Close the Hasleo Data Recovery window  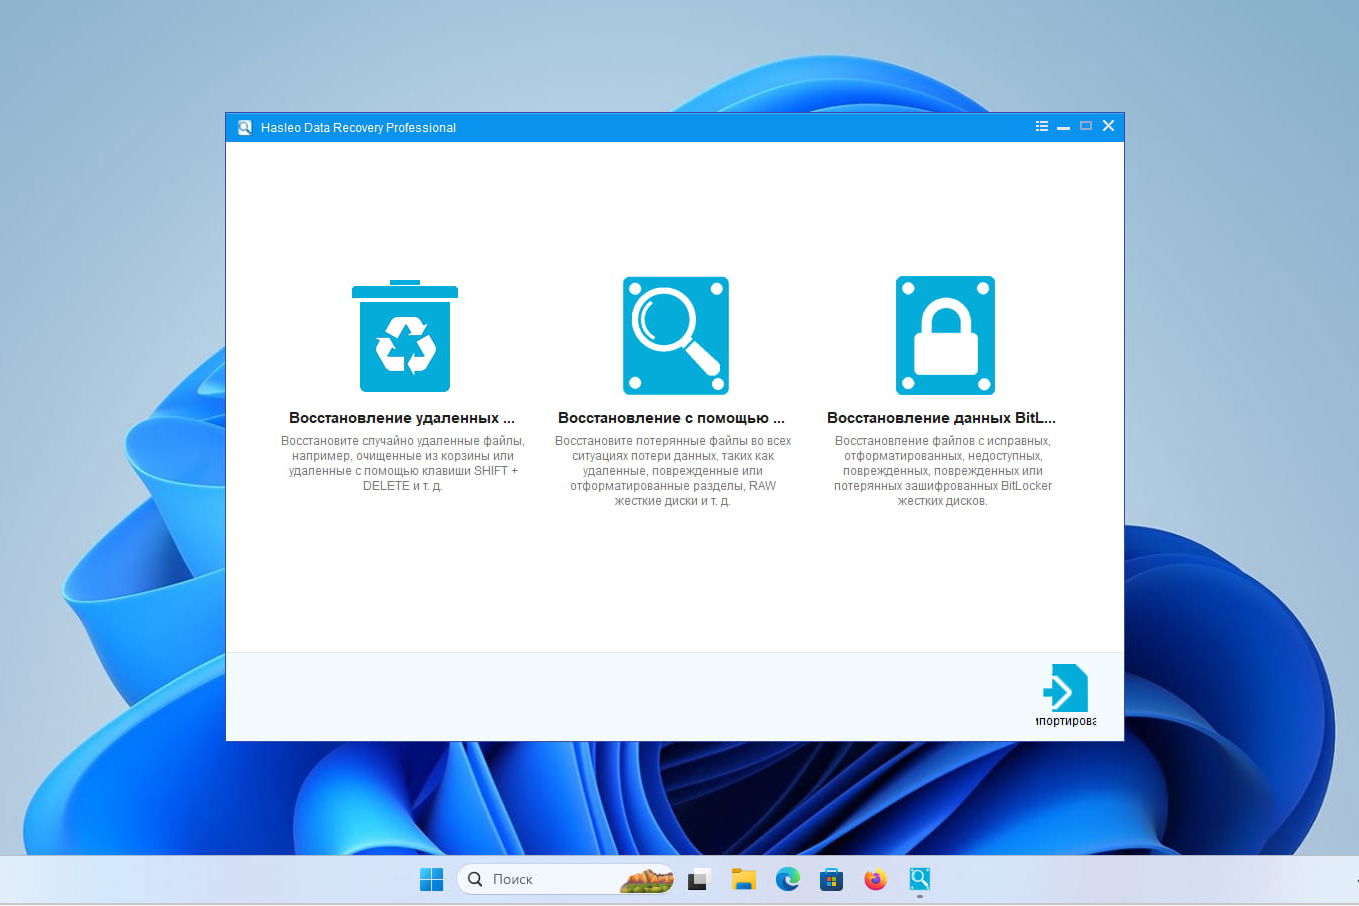(1108, 126)
